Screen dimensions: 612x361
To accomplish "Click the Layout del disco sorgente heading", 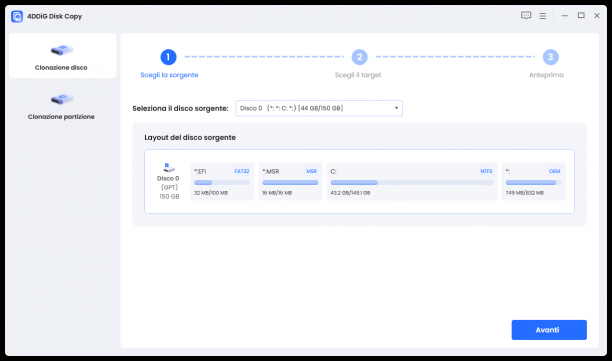I will pyautogui.click(x=190, y=137).
